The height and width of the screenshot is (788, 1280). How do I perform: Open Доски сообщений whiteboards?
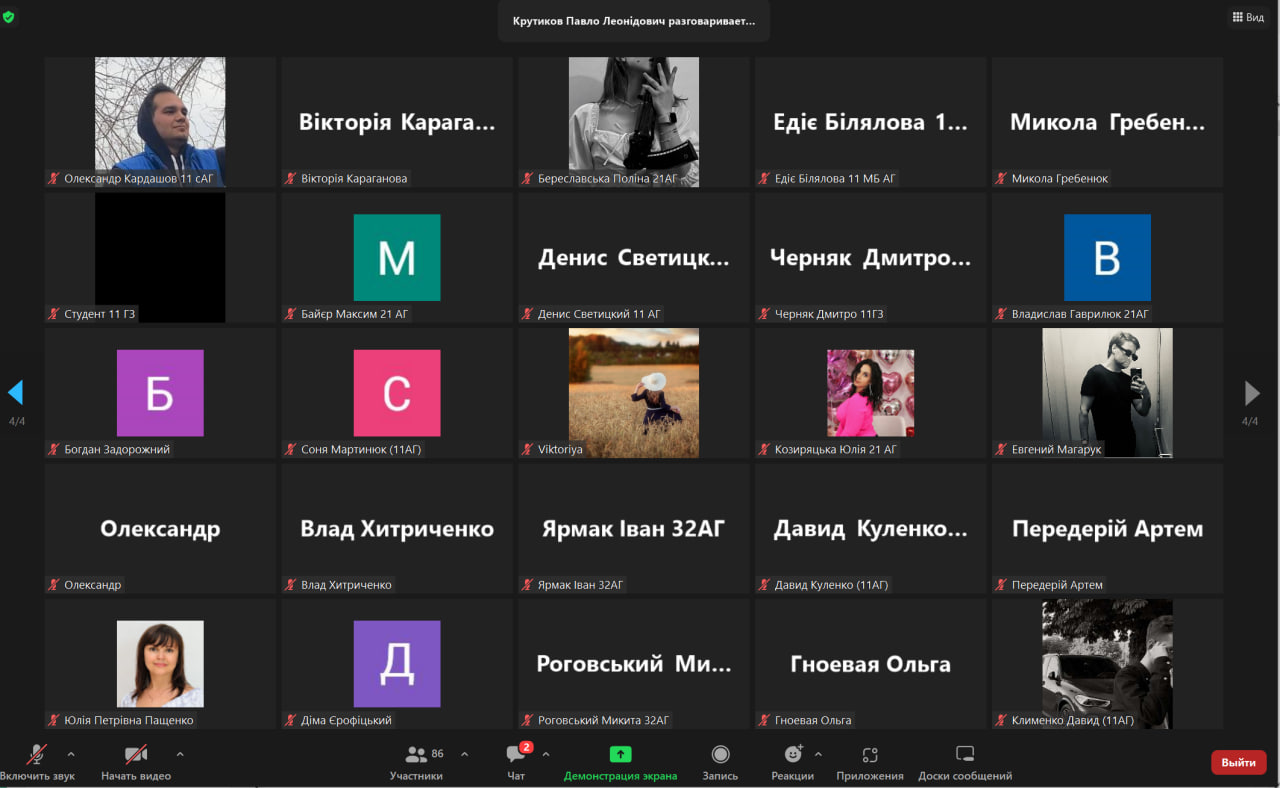[965, 762]
